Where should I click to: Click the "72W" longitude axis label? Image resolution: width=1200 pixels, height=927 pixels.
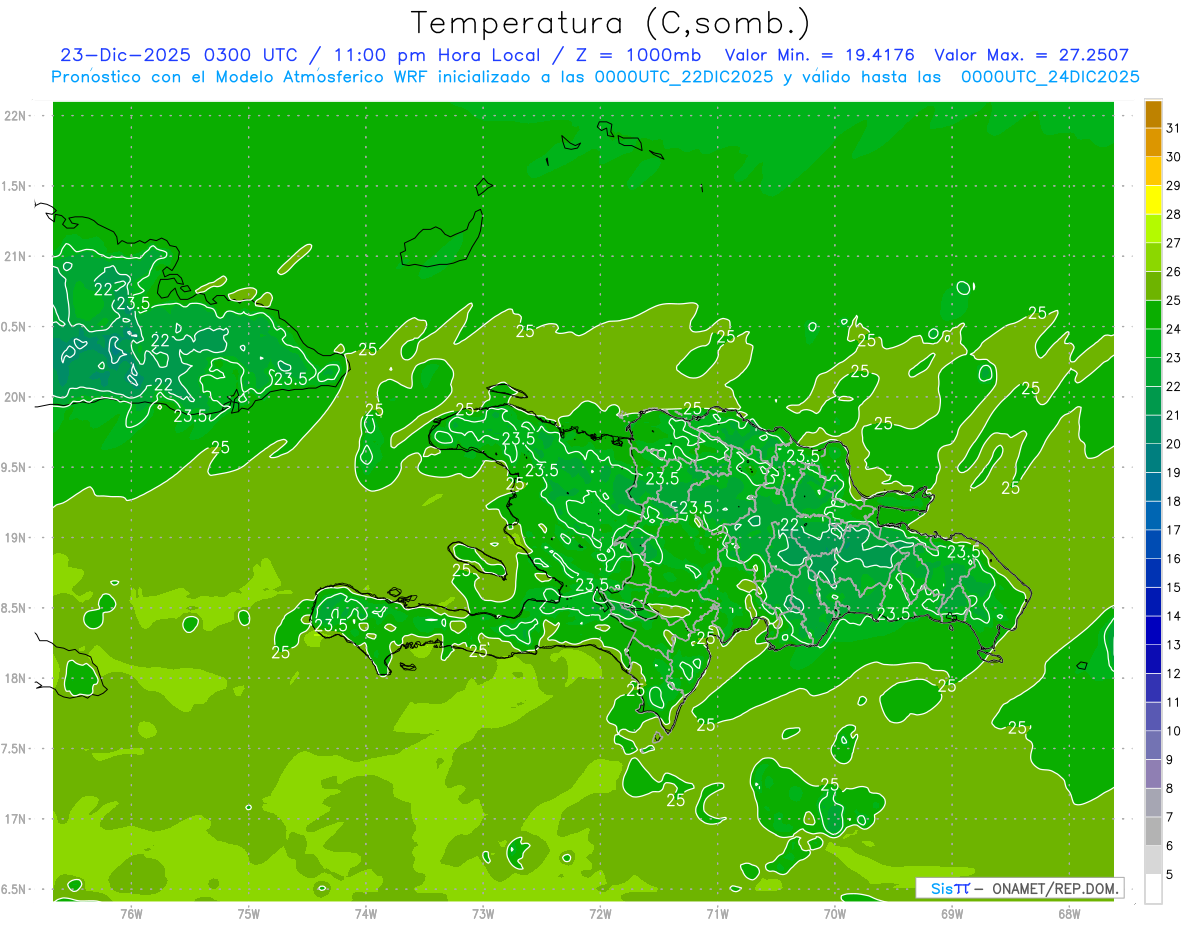click(600, 914)
